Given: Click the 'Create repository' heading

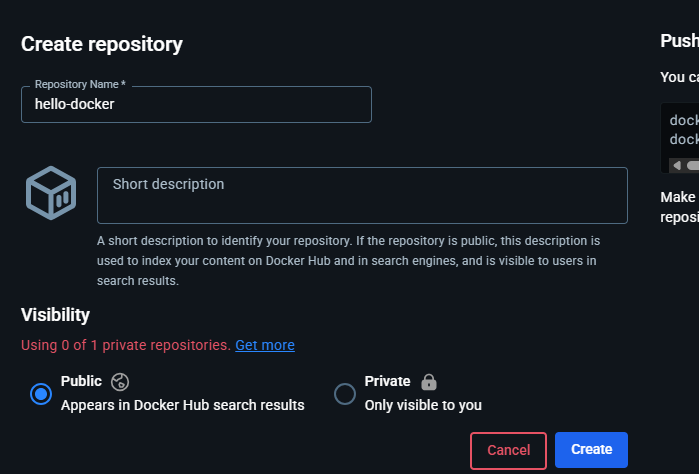Looking at the screenshot, I should (102, 44).
